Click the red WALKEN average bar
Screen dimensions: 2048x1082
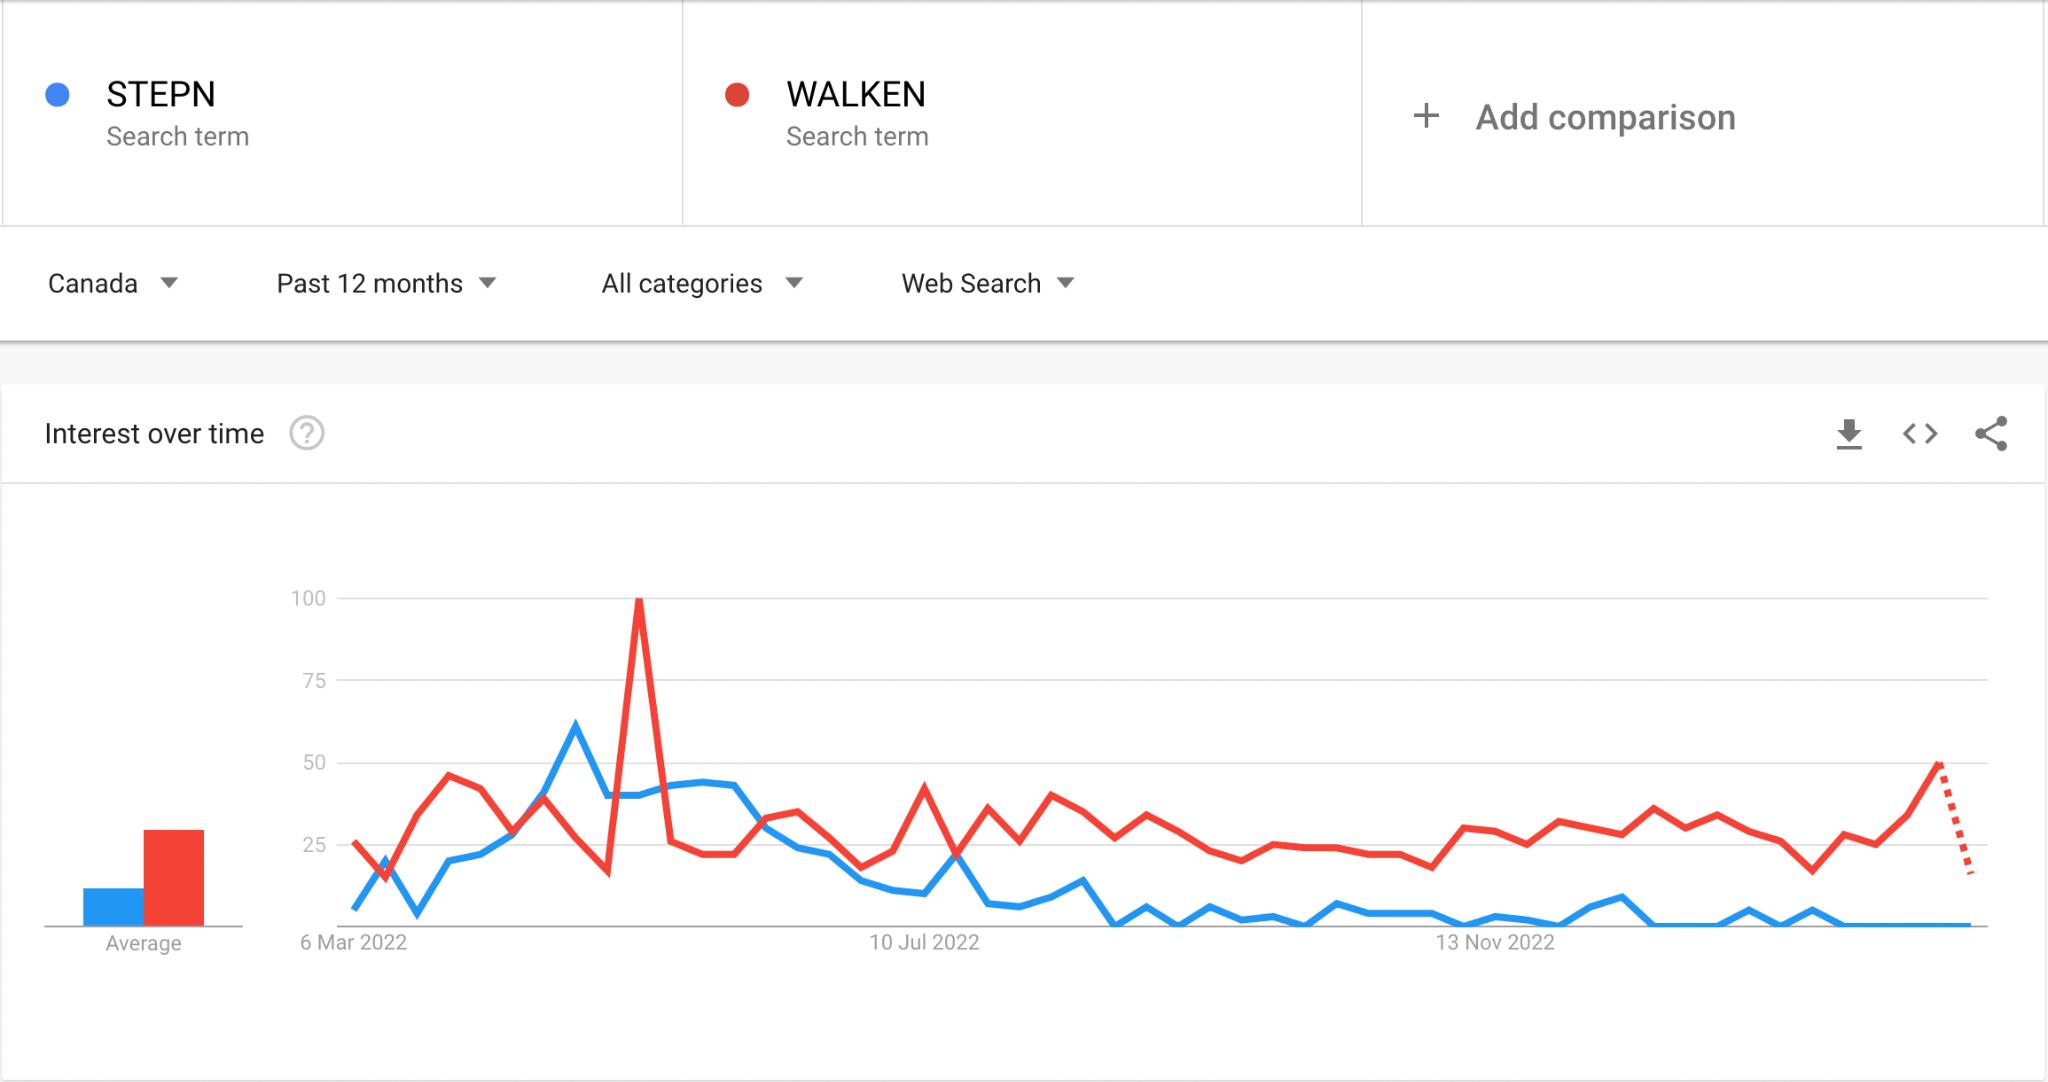click(x=174, y=877)
